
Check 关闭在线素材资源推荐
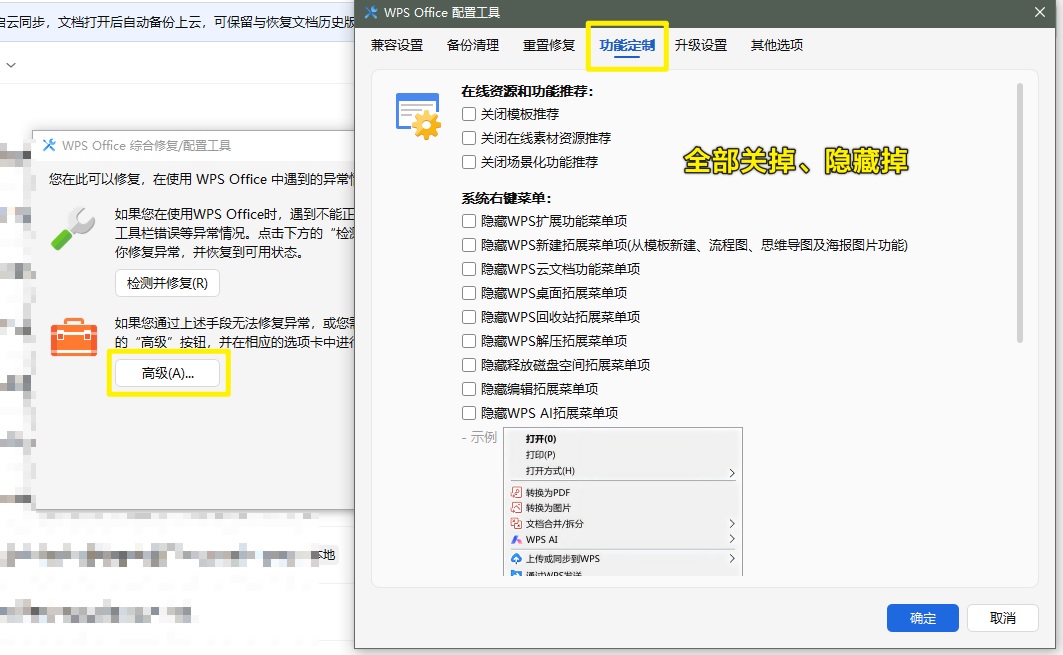[x=468, y=138]
